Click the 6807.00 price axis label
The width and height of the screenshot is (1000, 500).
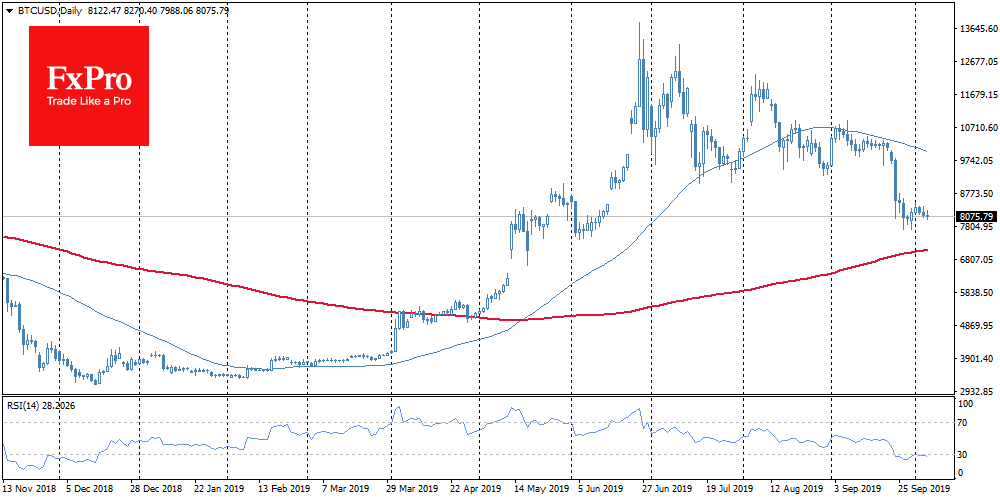click(979, 260)
